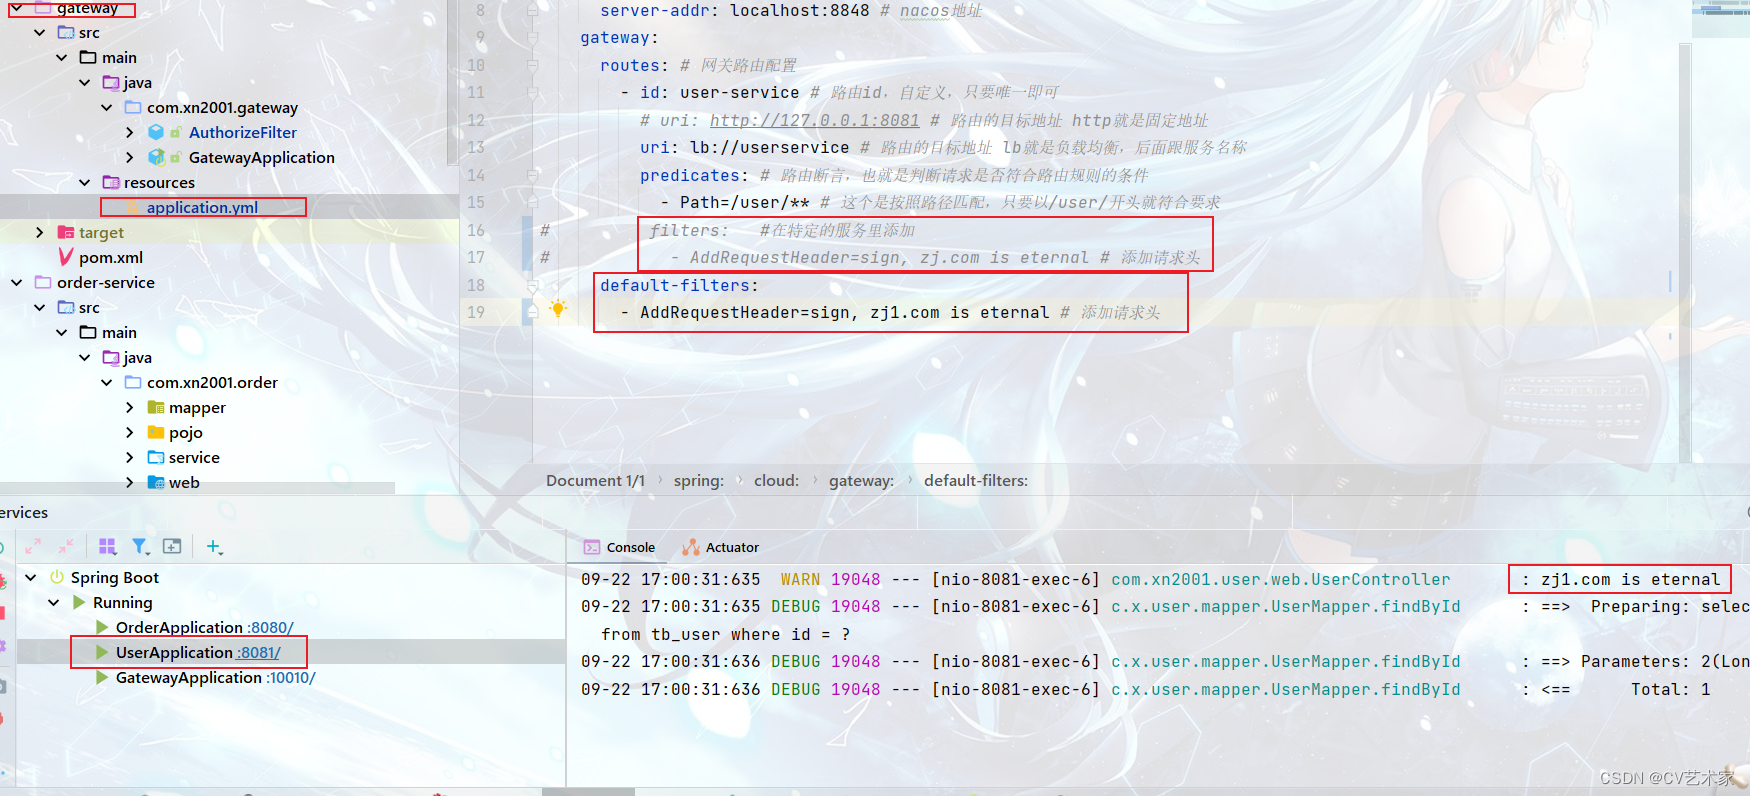
Task: Click line number 19 in gutter
Action: click(x=476, y=312)
